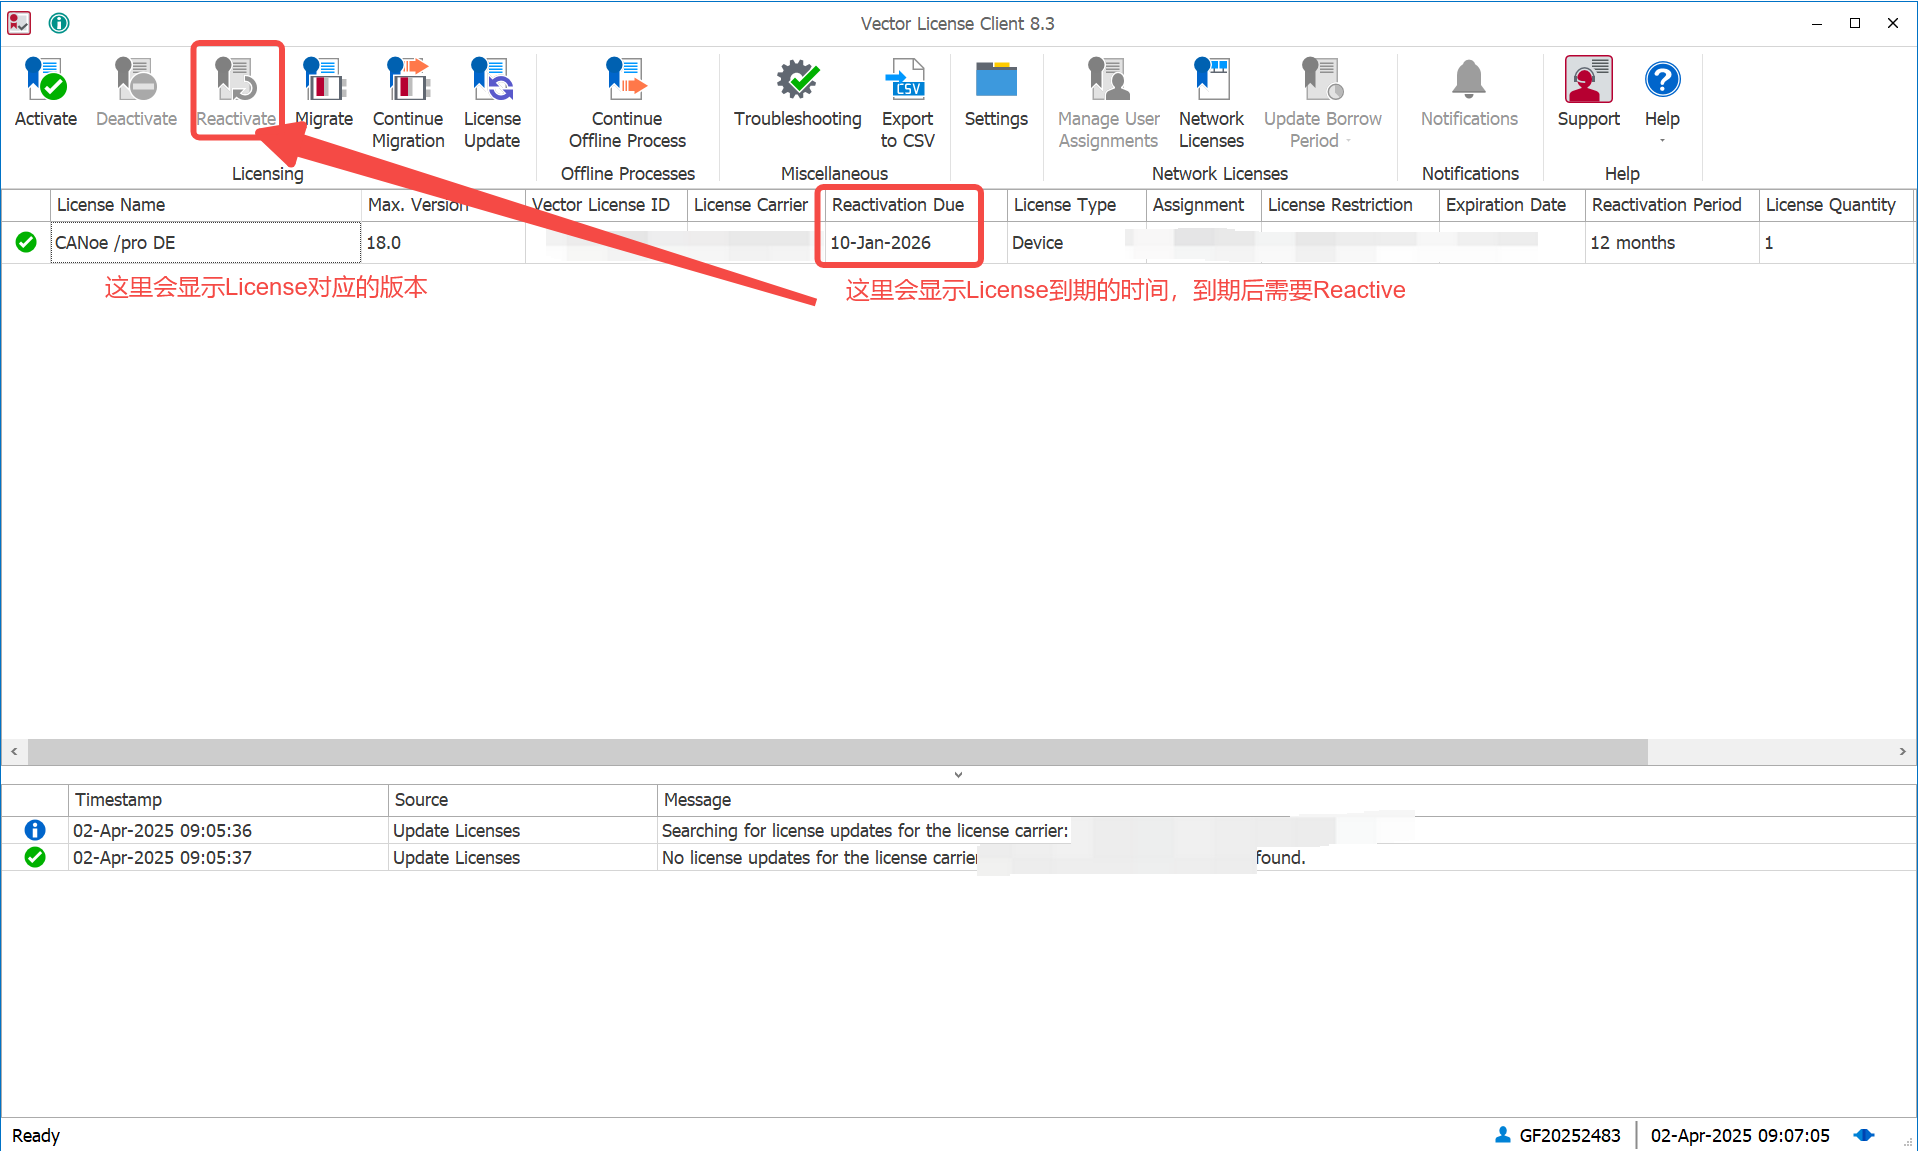Click the GF20252483 user name
1918x1151 pixels.
(x=1570, y=1136)
